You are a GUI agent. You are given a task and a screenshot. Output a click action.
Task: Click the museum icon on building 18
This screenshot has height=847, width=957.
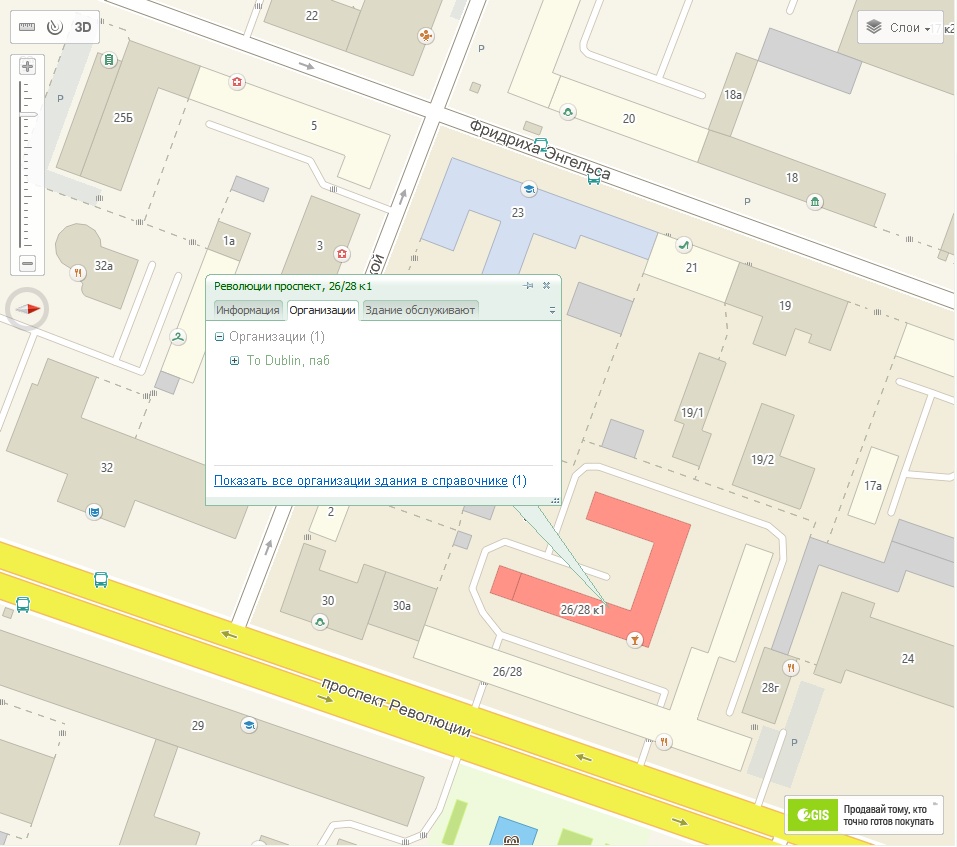[x=815, y=201]
